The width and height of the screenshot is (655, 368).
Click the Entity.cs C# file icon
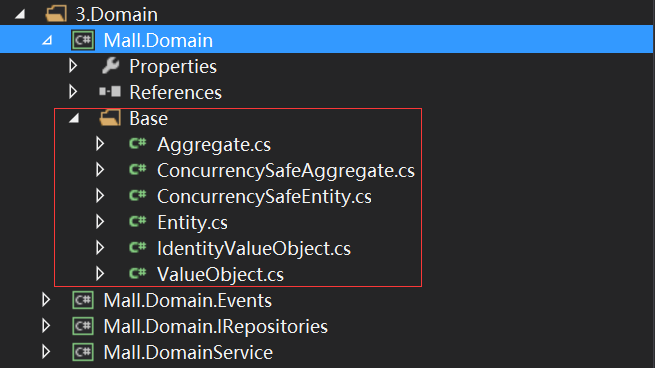(x=137, y=221)
